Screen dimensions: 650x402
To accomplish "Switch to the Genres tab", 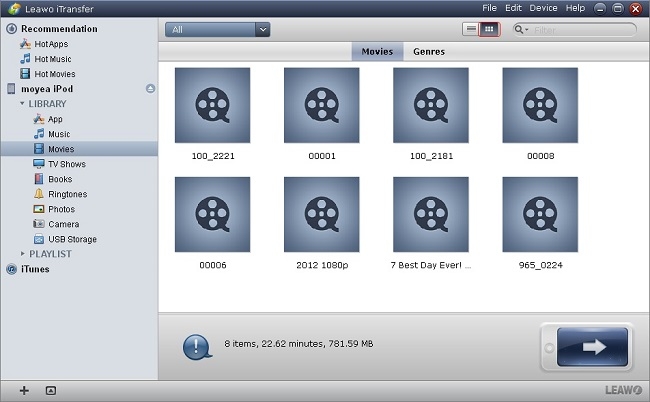I will 428,51.
